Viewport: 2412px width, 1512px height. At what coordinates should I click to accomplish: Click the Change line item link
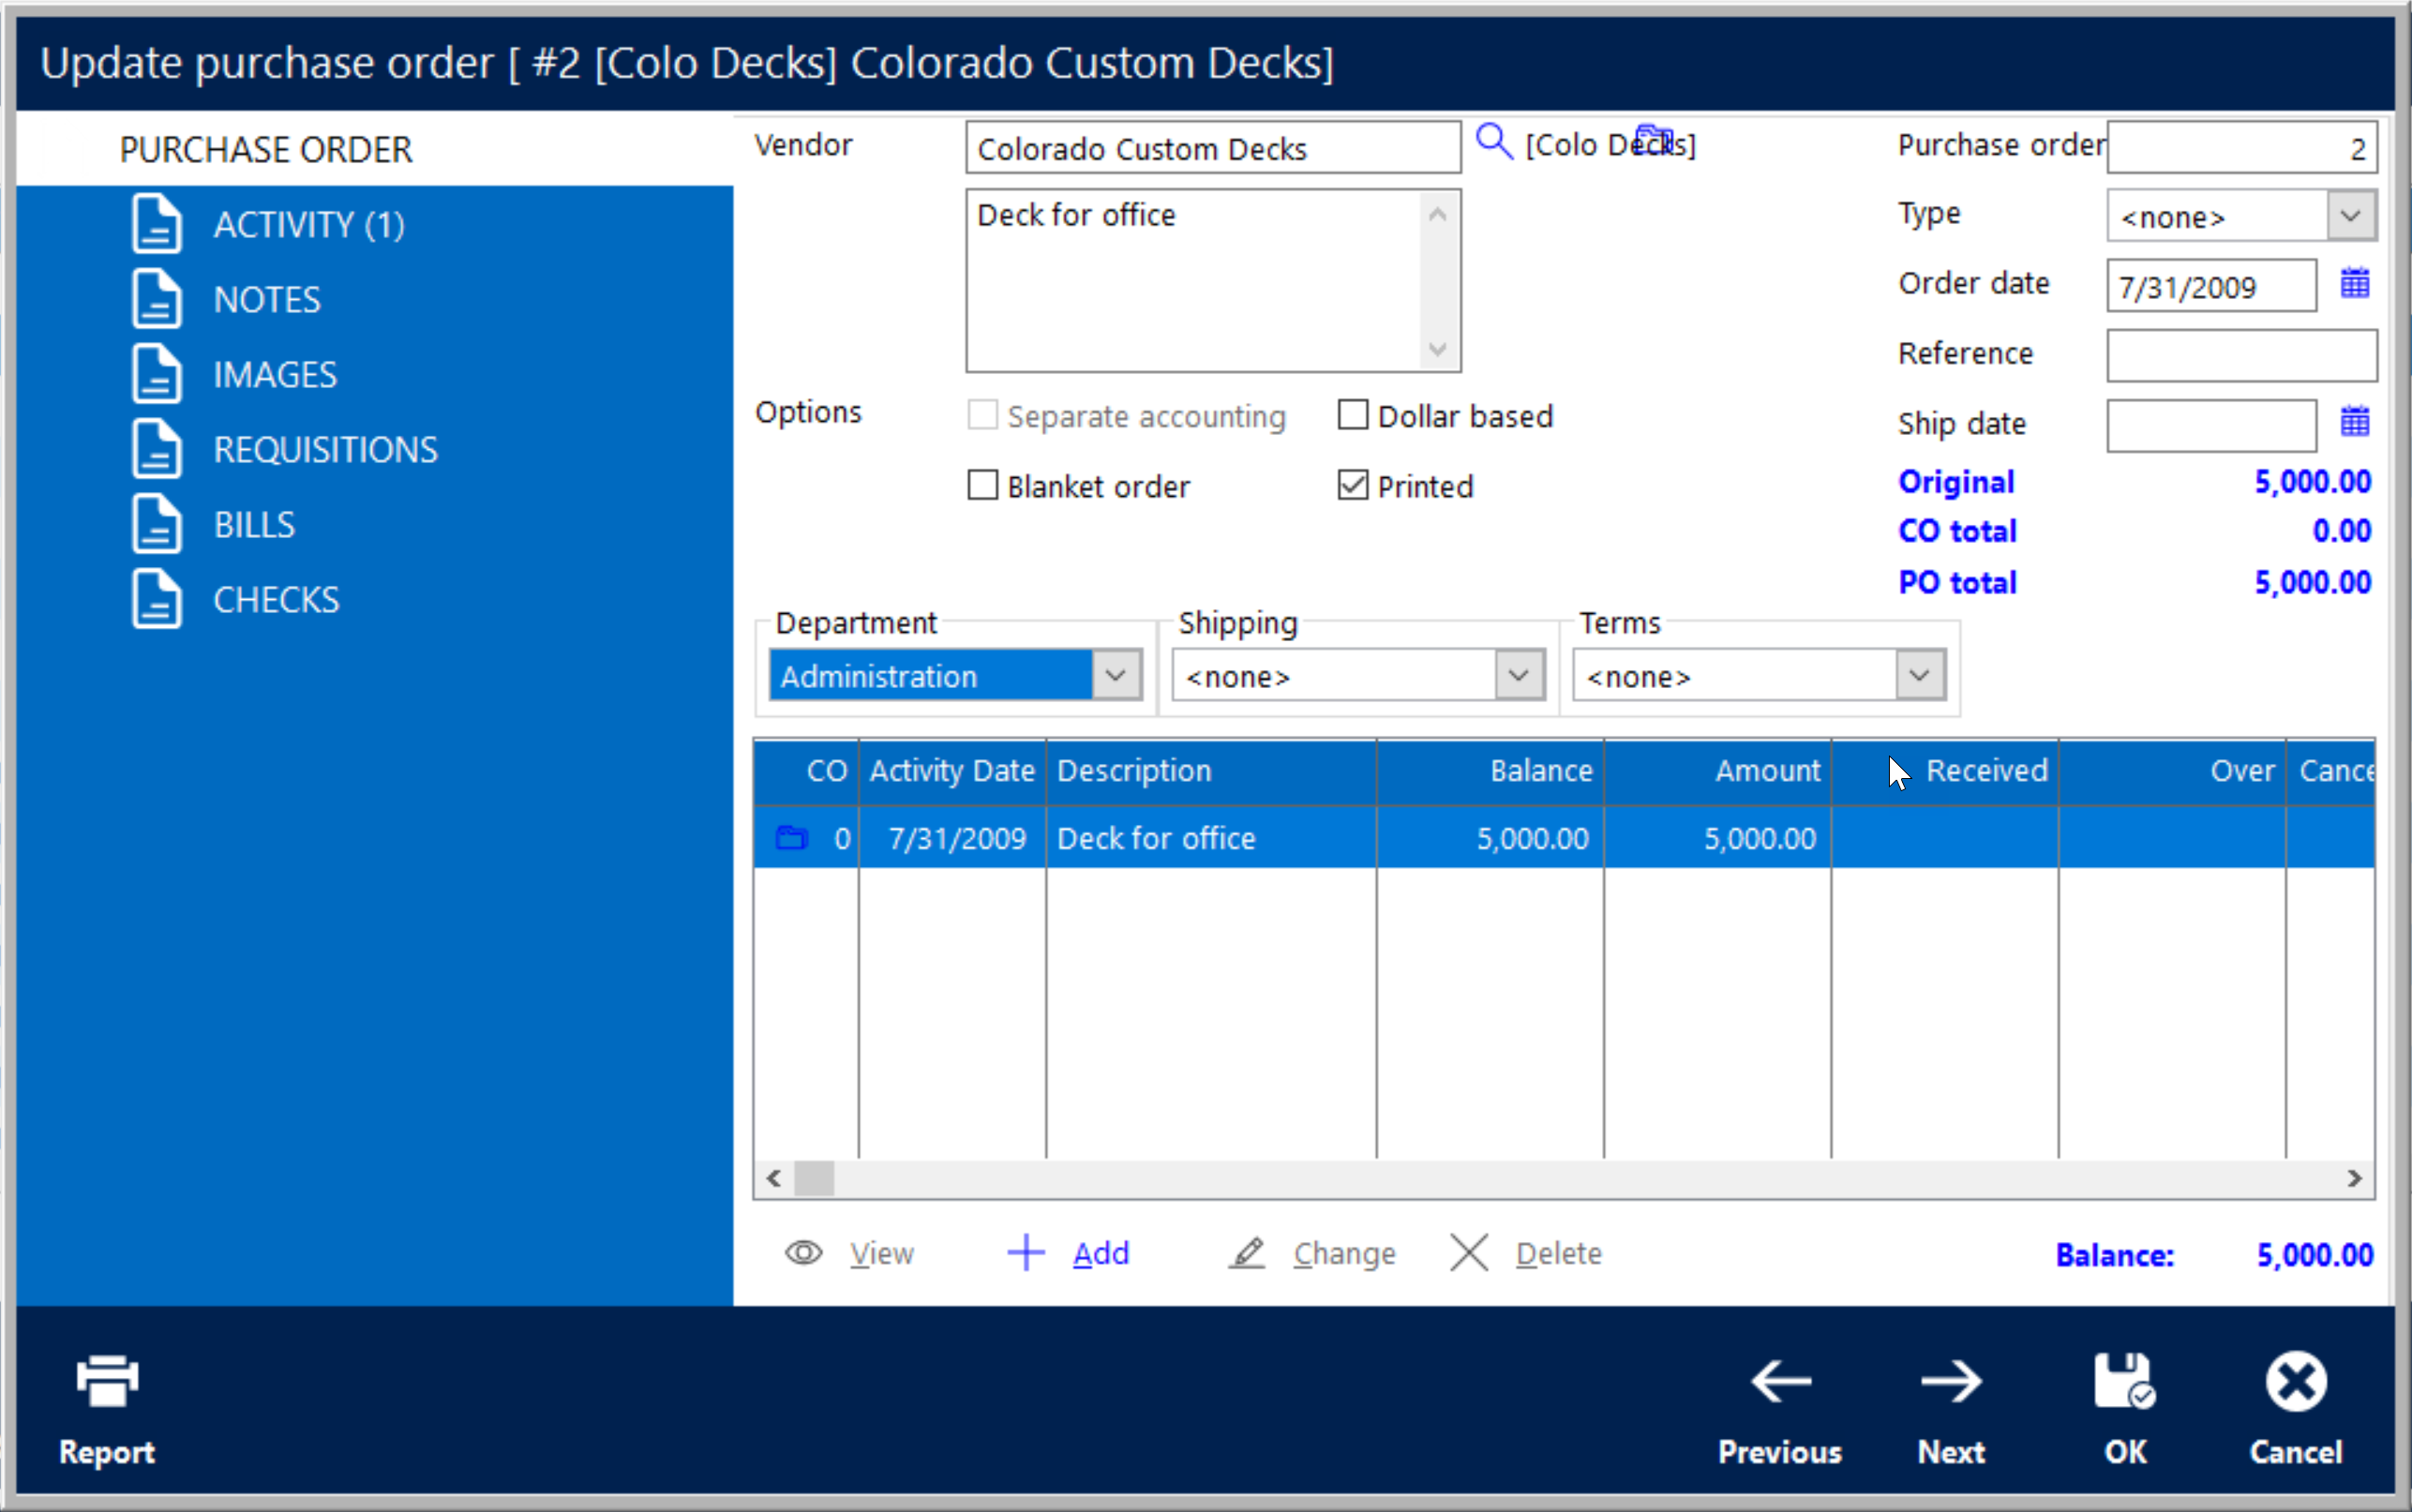[x=1343, y=1253]
